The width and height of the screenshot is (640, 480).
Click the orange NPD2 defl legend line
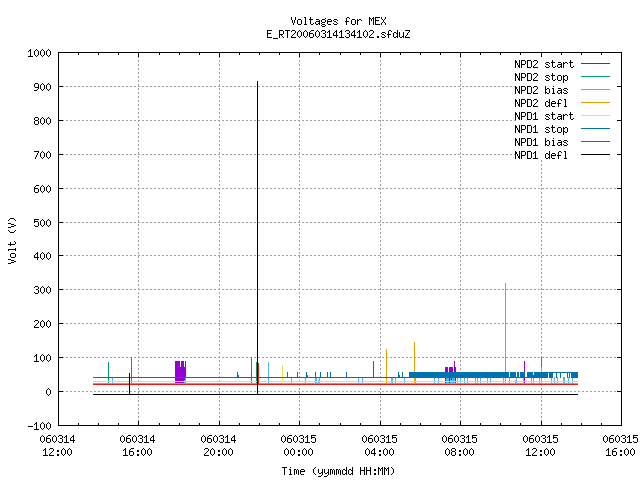596,103
